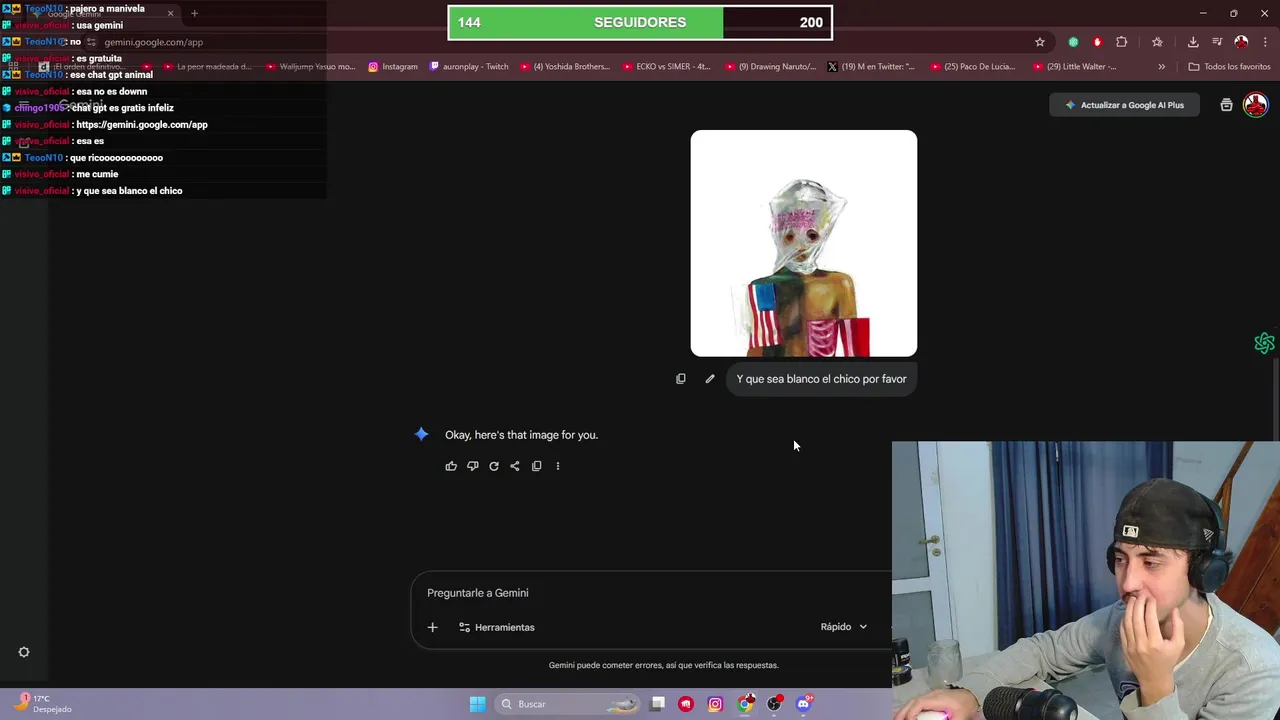Open Task View on the taskbar
This screenshot has height=720, width=1280.
[657, 704]
